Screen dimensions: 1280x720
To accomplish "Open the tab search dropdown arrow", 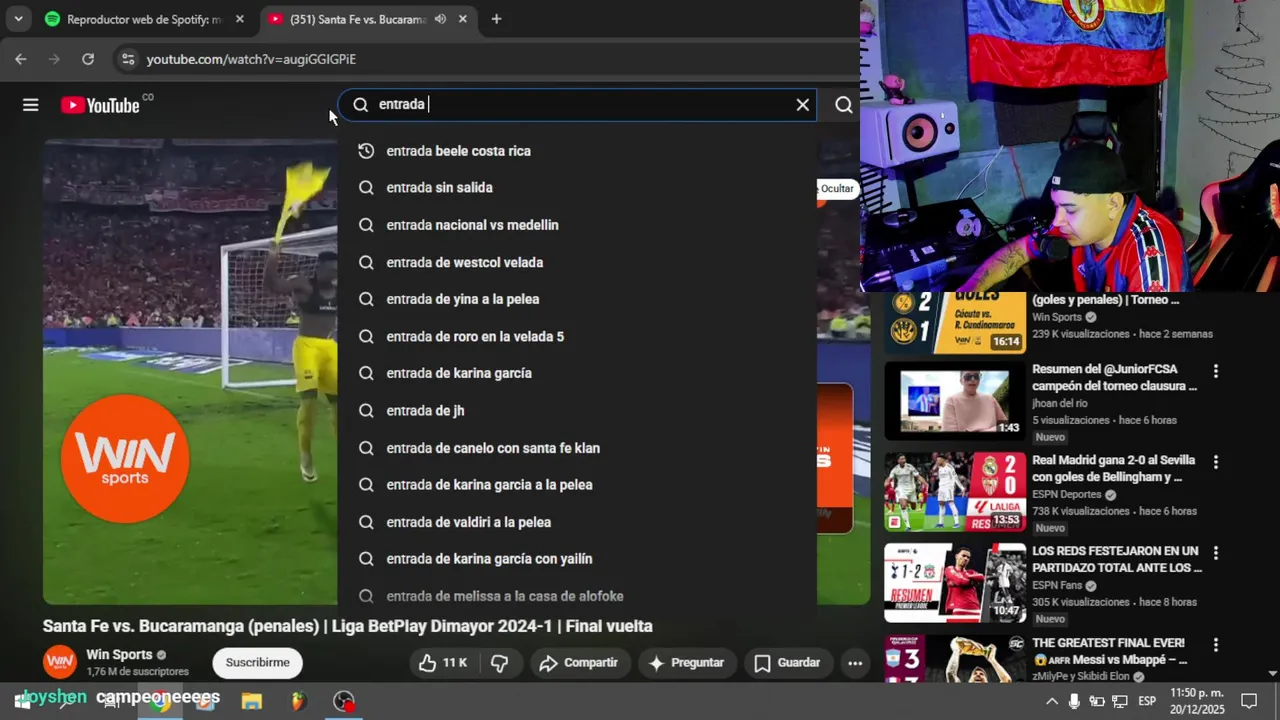I will 18,19.
